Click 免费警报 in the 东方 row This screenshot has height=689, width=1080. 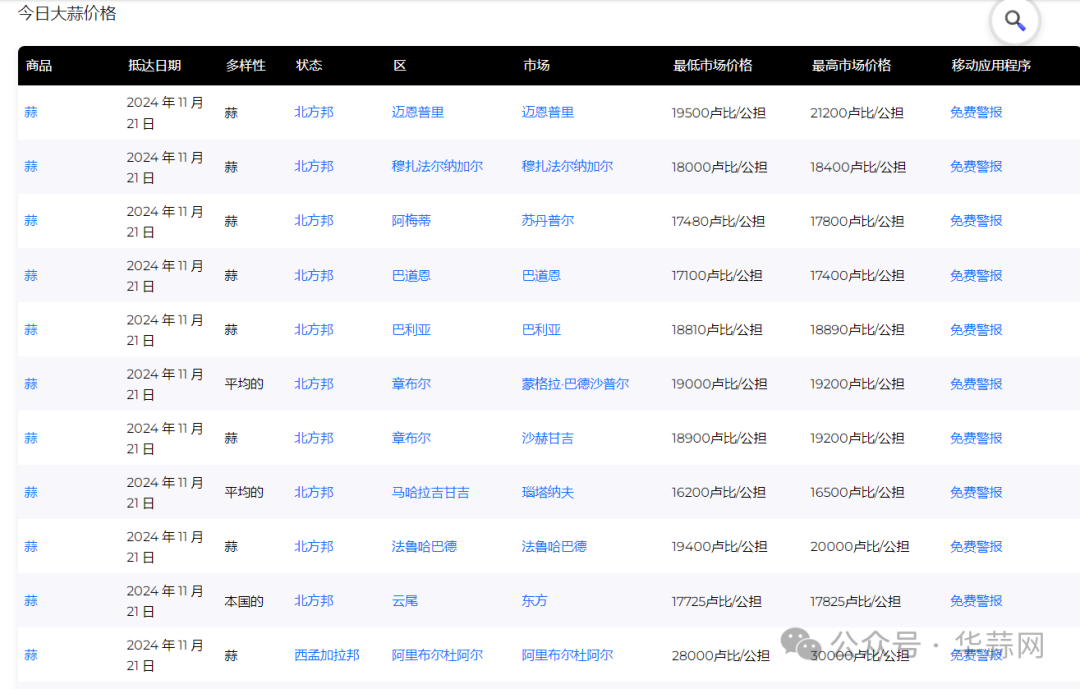[976, 601]
